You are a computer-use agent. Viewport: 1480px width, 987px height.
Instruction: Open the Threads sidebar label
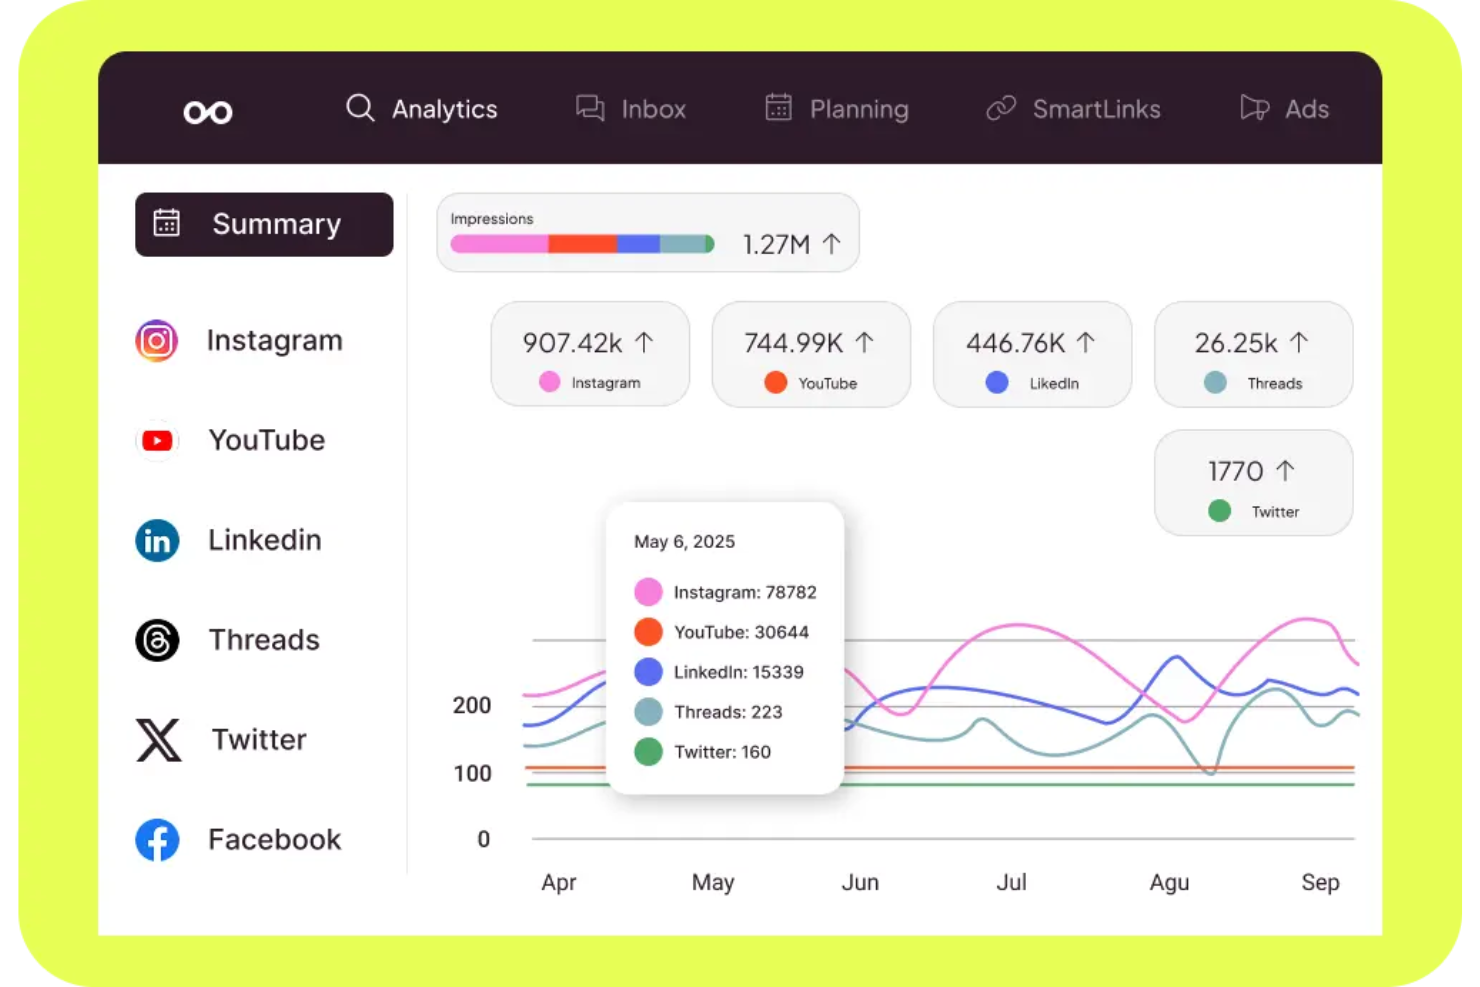[264, 640]
